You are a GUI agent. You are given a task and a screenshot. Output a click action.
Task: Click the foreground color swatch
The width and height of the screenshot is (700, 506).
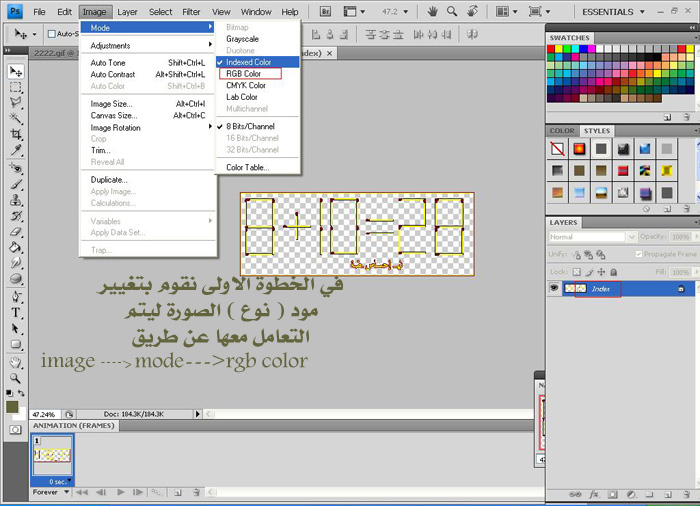tap(12, 407)
